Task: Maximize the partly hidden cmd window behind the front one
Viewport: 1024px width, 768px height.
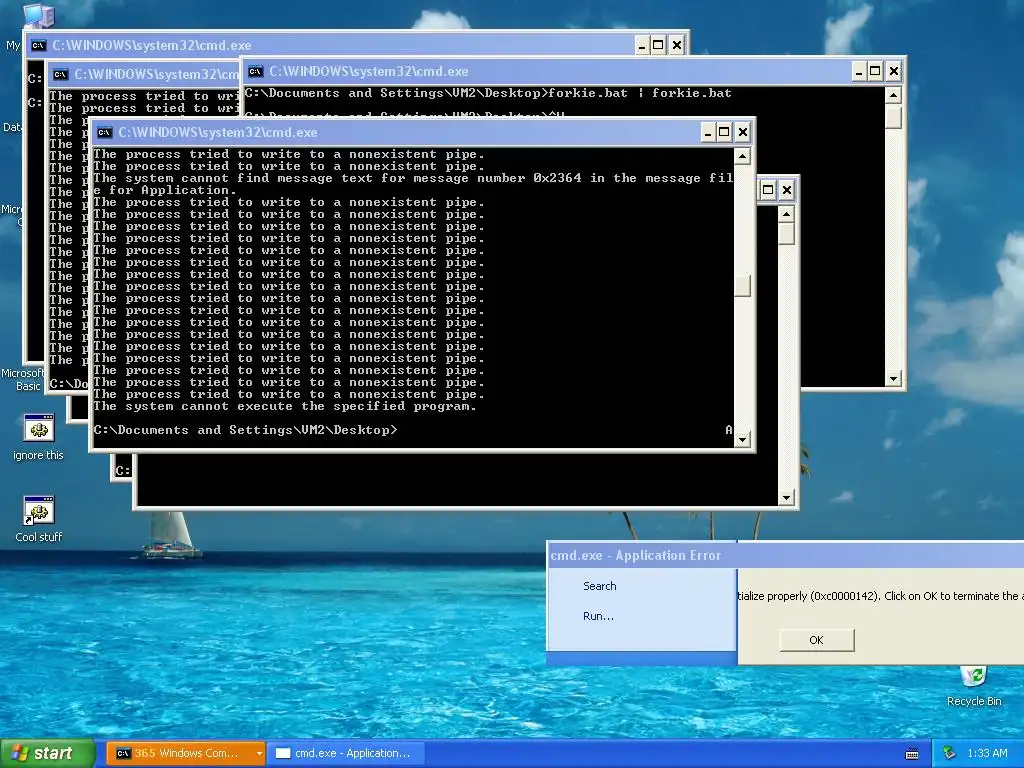Action: (769, 190)
